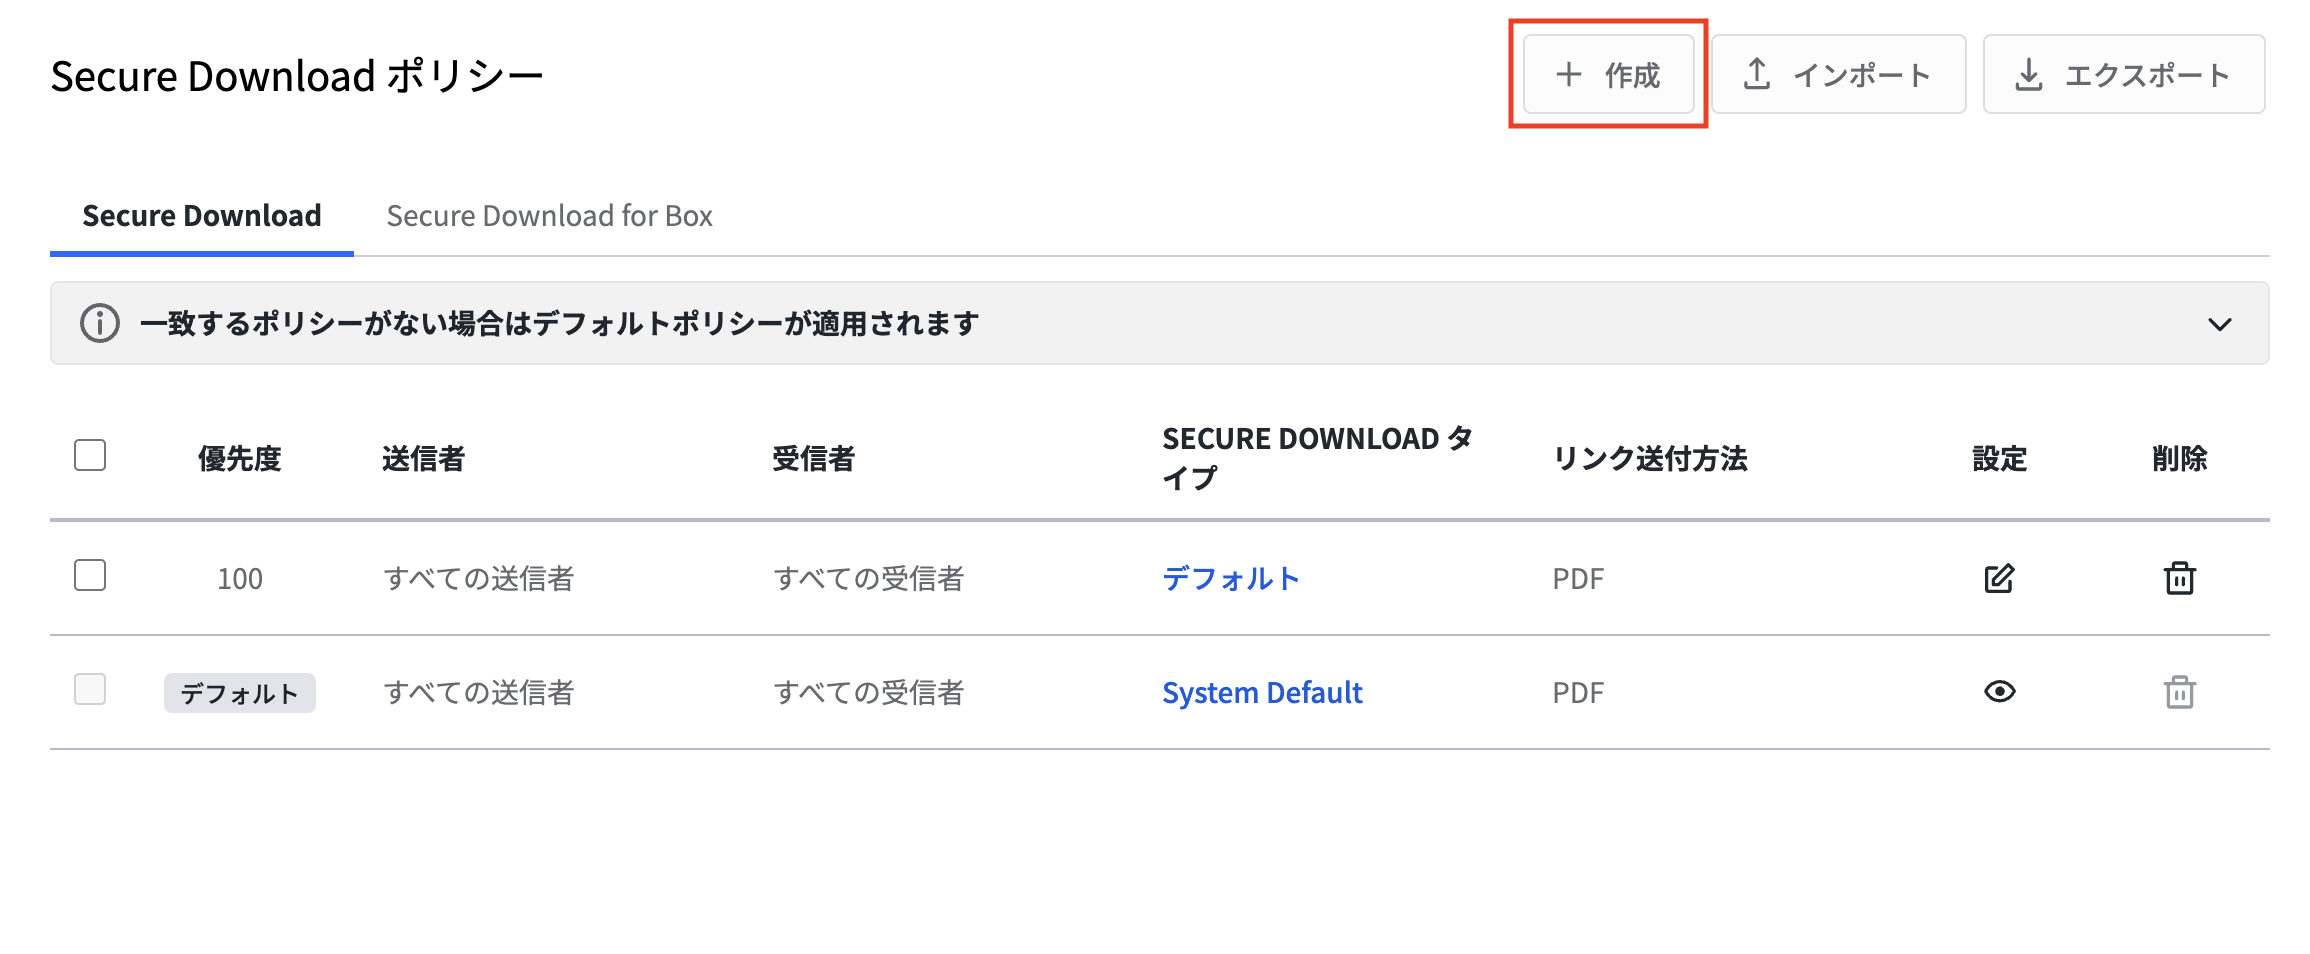Click the 設定 column header
The image size is (2310, 954).
(x=2000, y=459)
